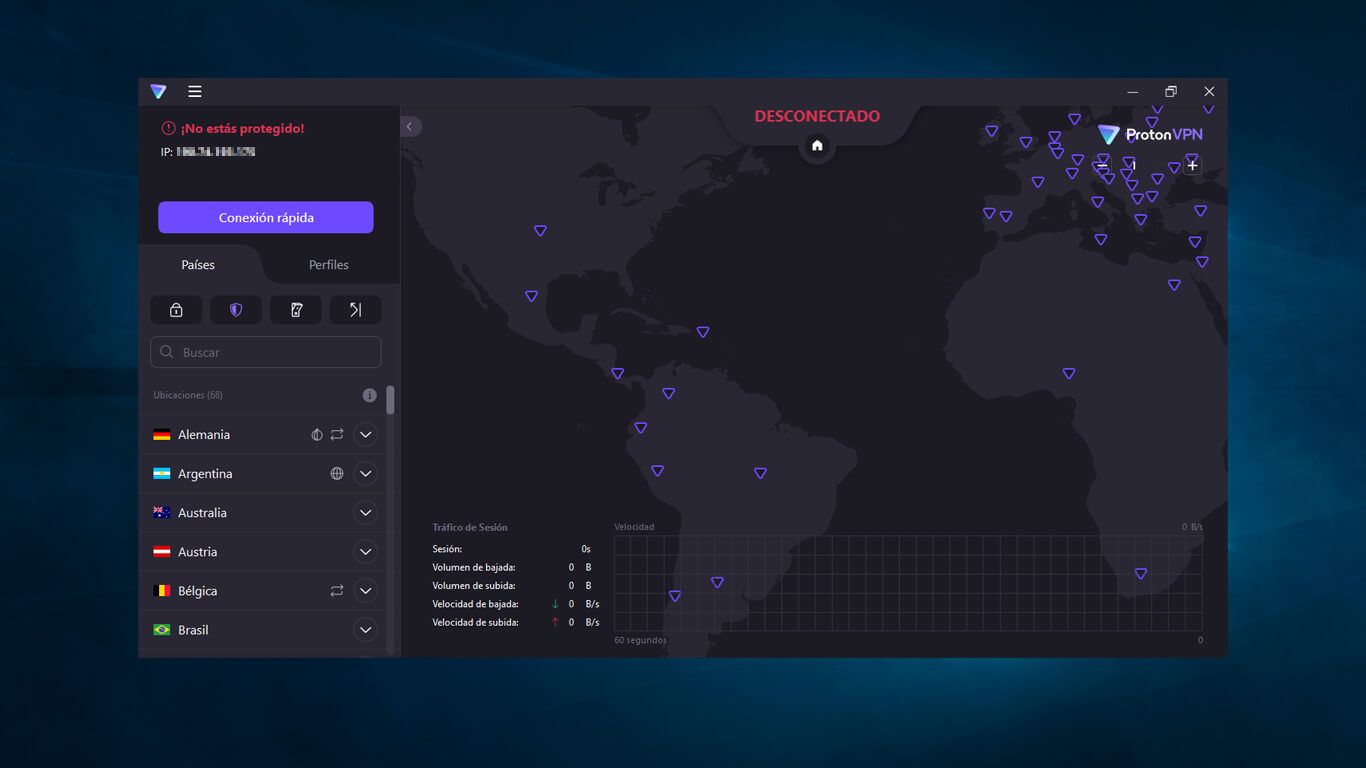Click the home marker under DESCONECTADO

[x=817, y=146]
